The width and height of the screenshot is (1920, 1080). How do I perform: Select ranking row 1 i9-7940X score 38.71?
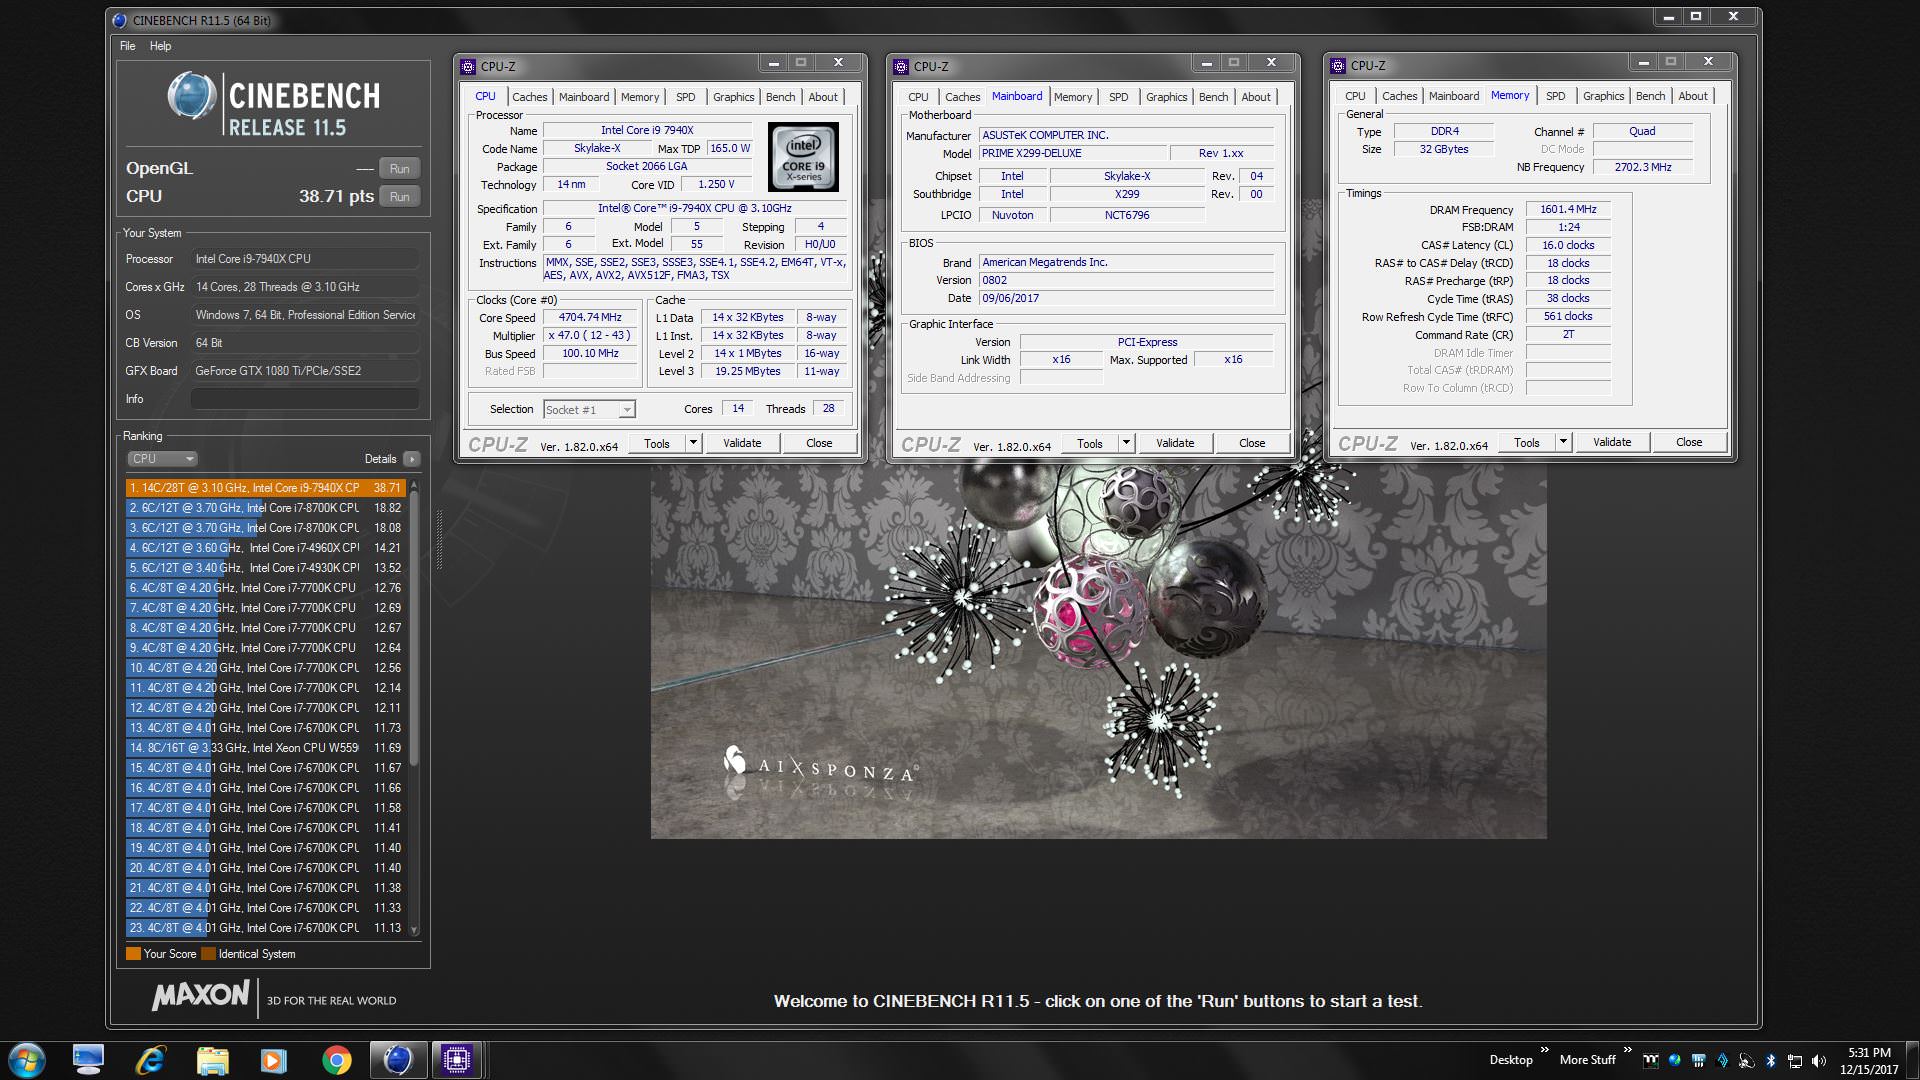[265, 488]
